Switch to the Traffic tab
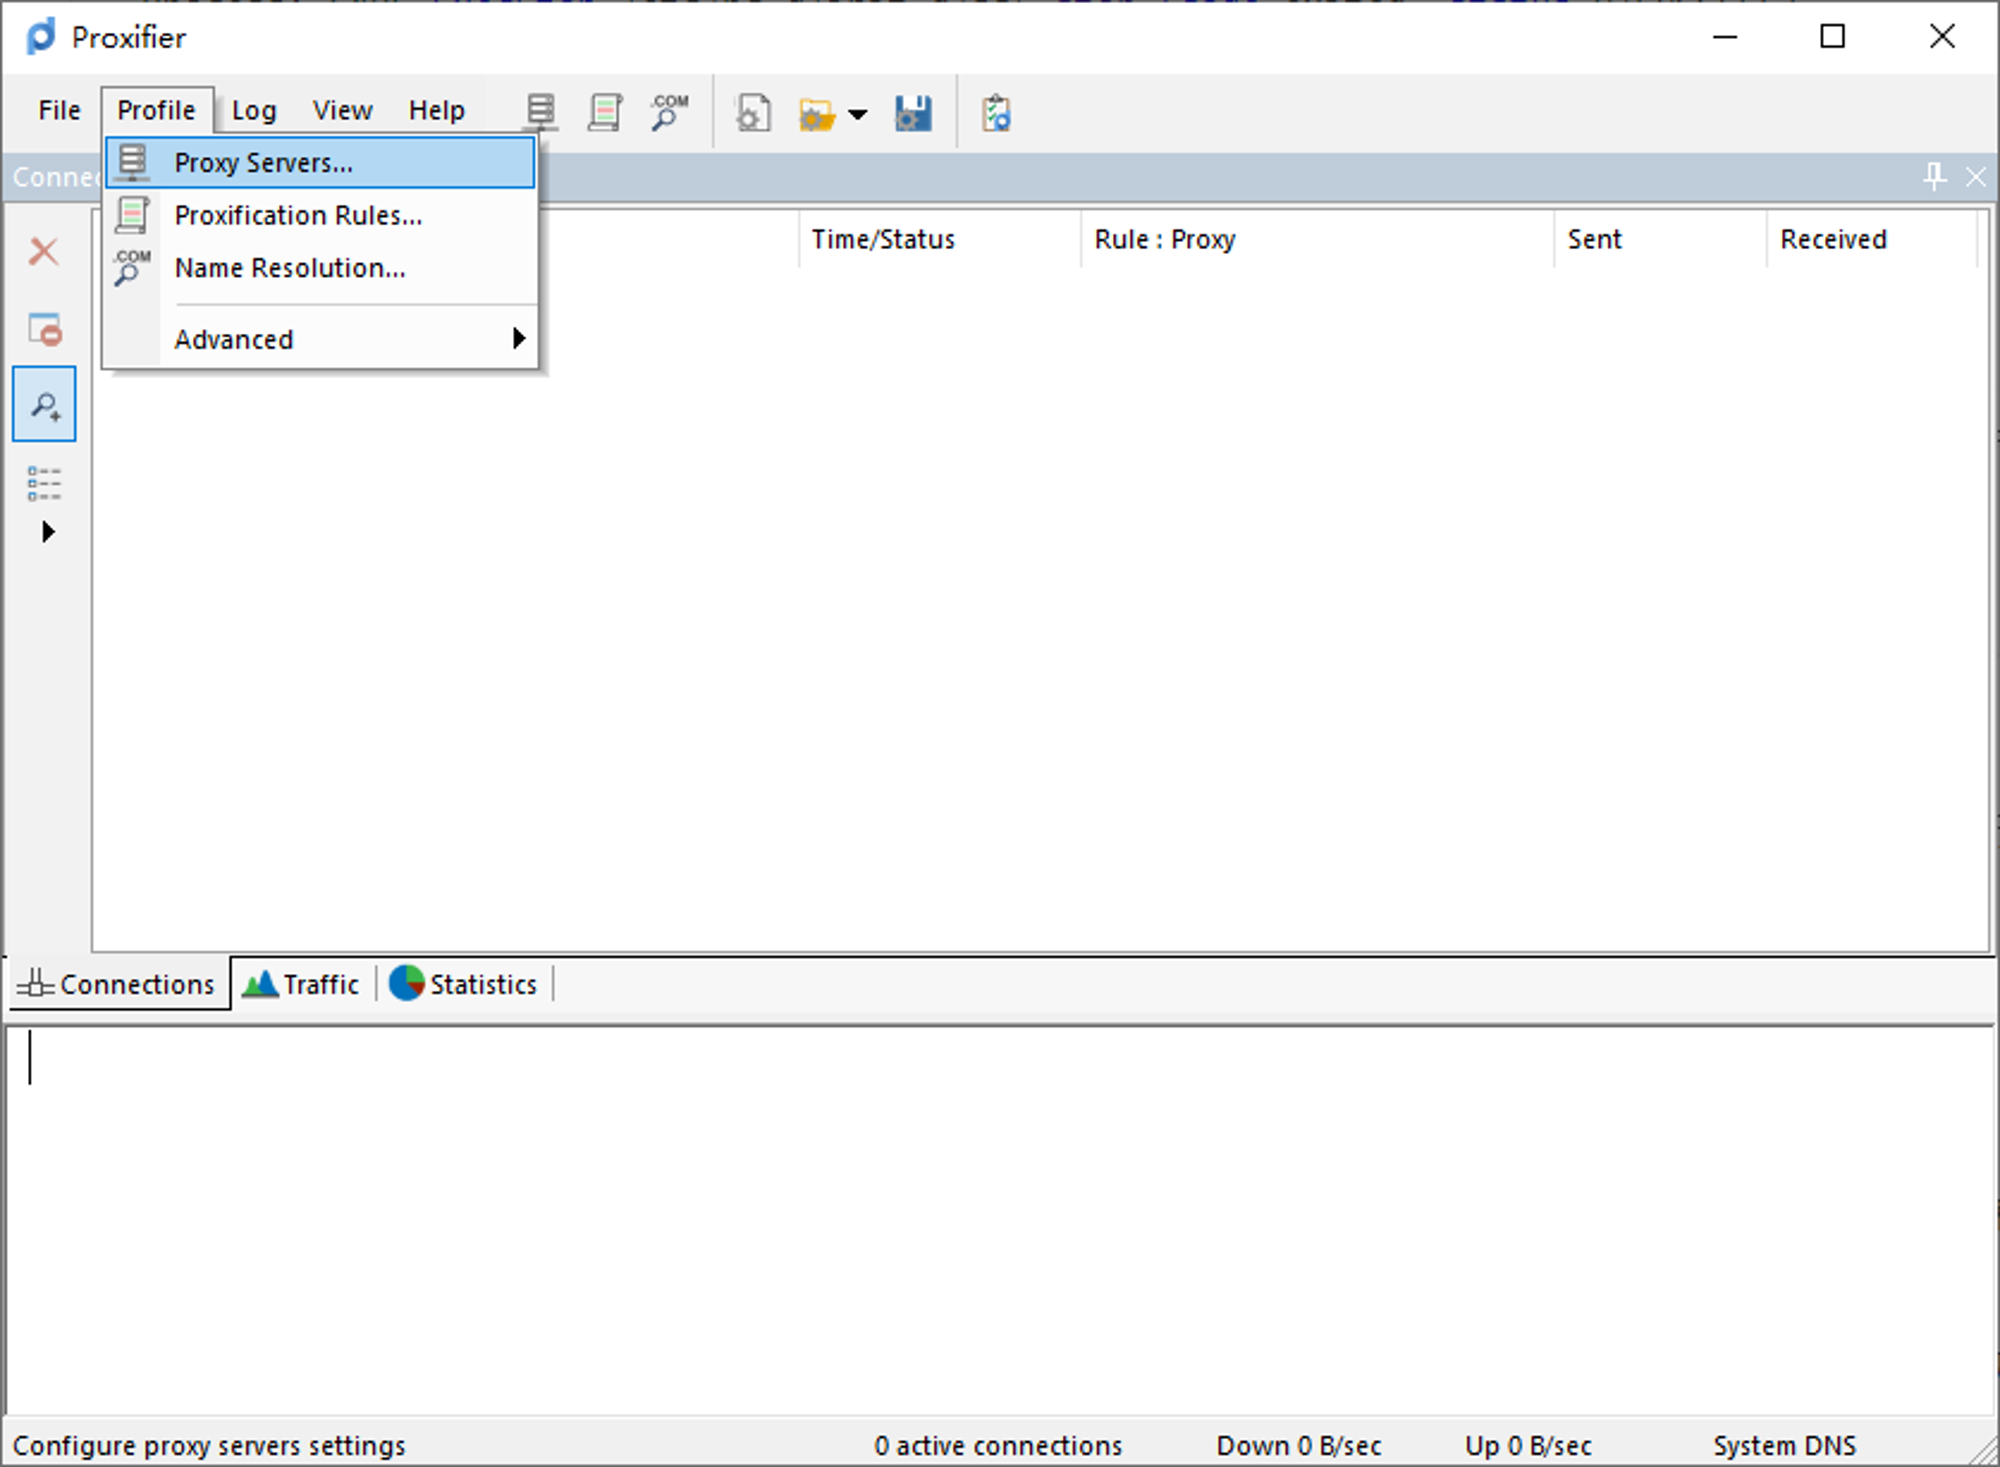The image size is (2000, 1467). point(302,984)
